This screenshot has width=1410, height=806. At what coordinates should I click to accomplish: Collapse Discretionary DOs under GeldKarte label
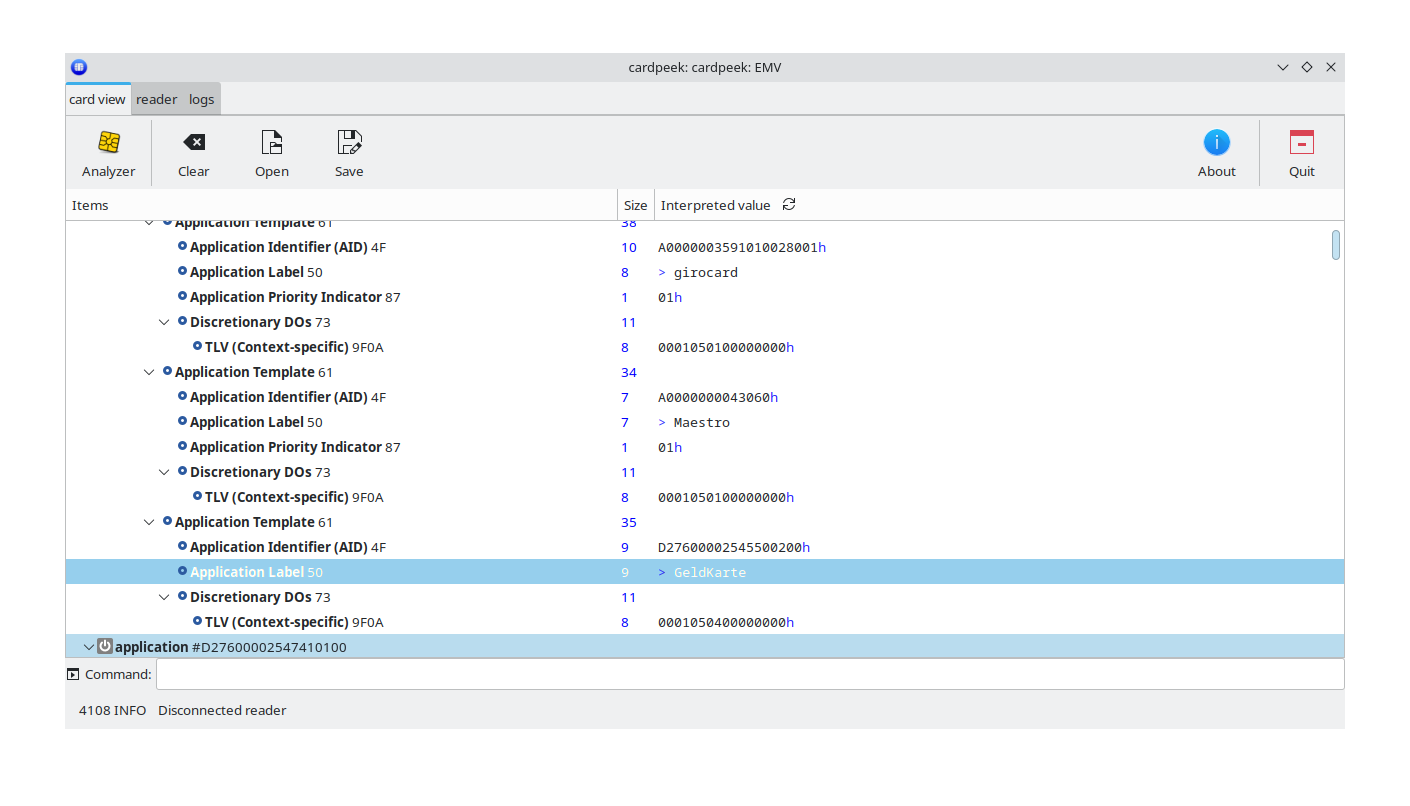pyautogui.click(x=164, y=597)
